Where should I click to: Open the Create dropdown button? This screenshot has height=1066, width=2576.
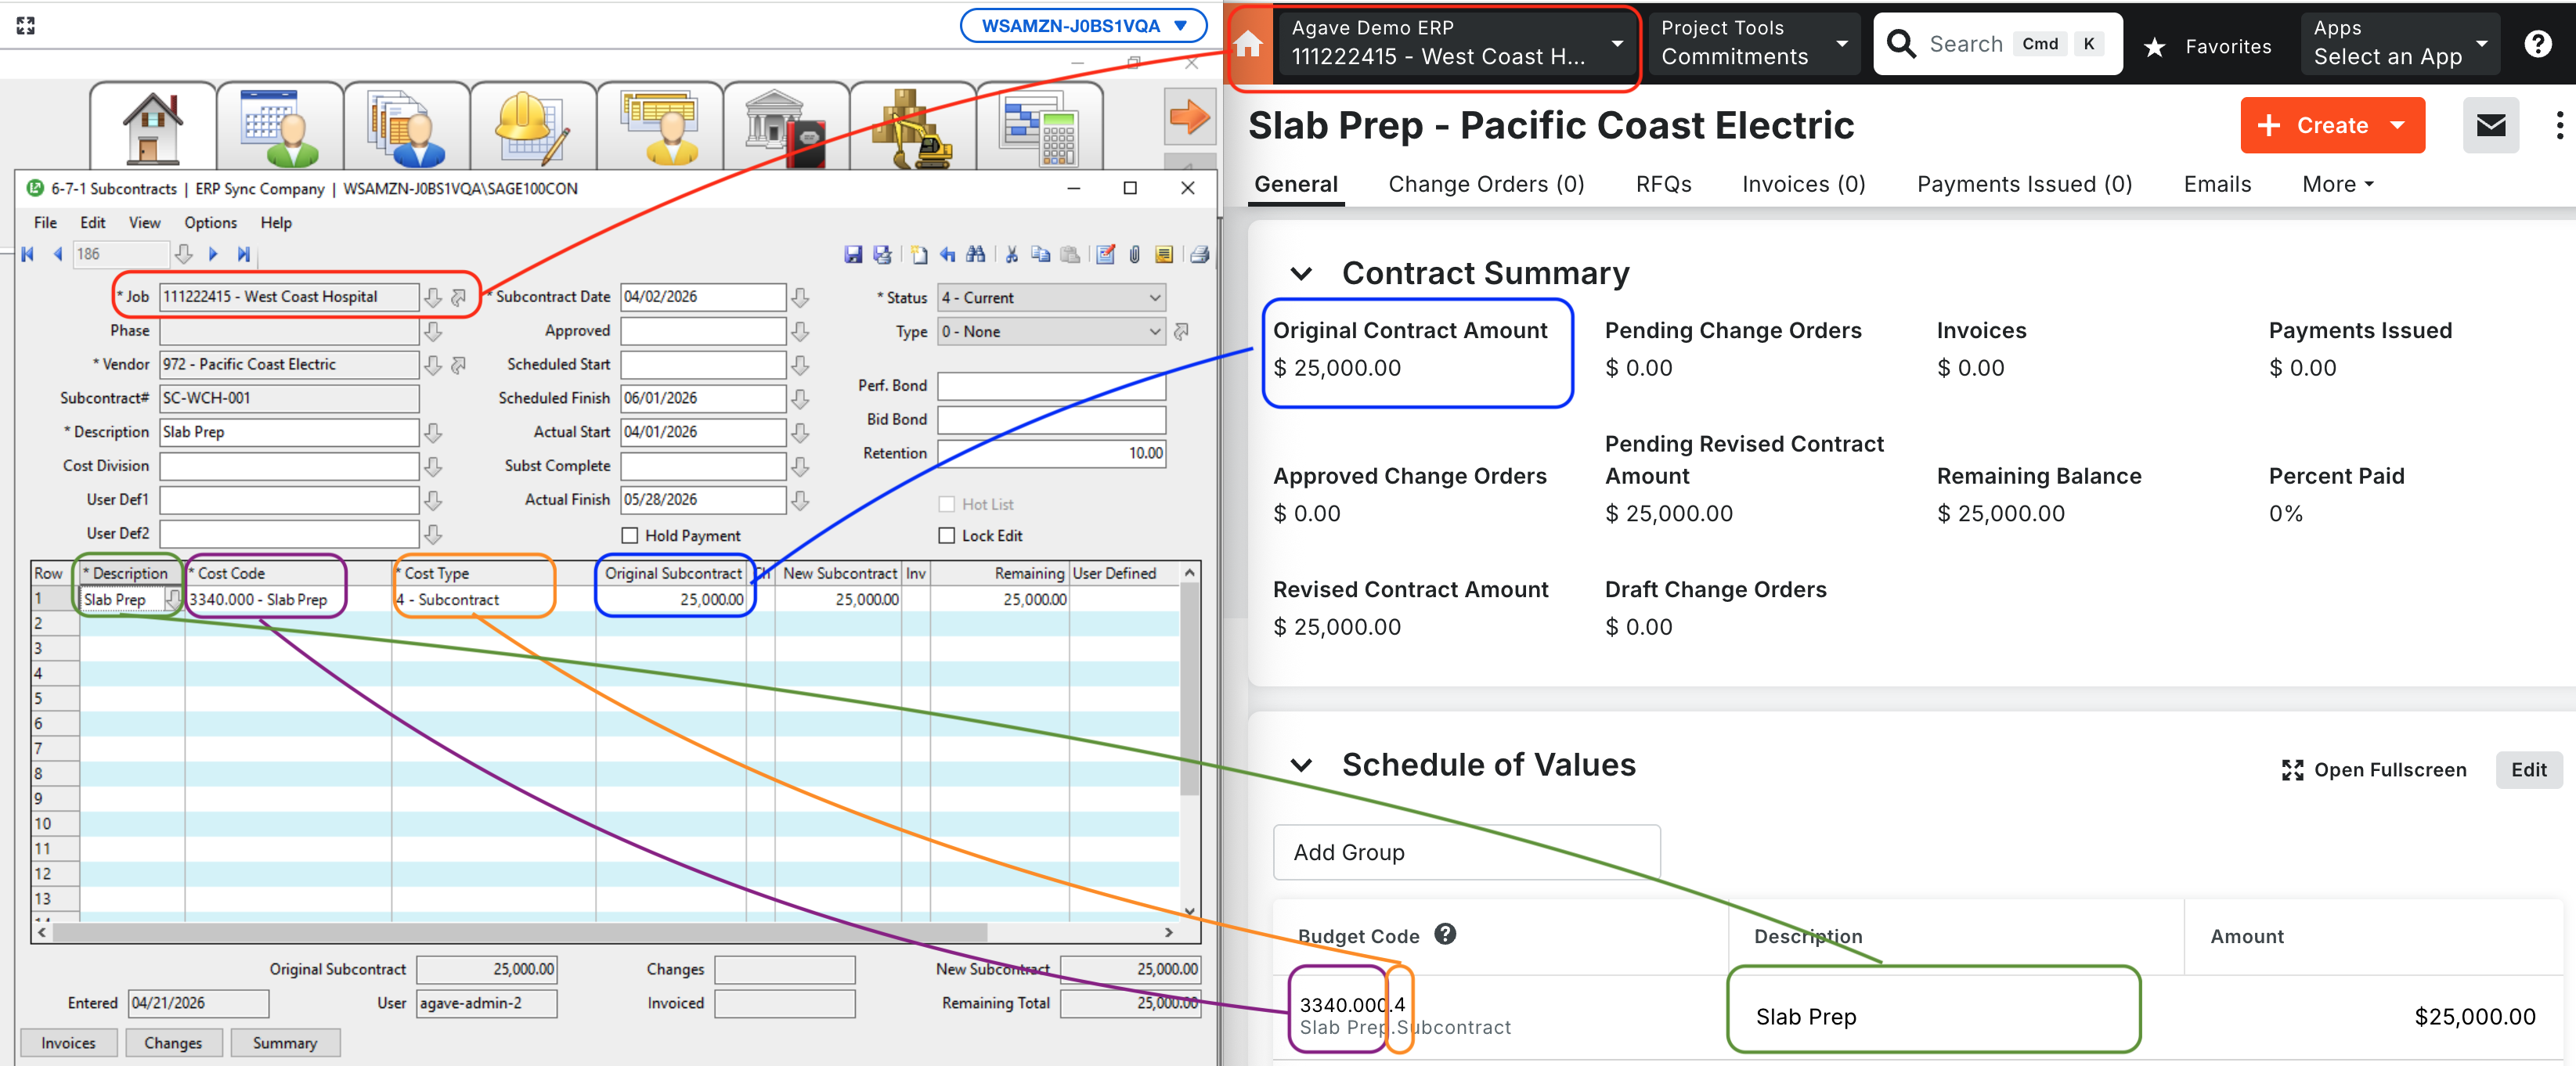point(2332,125)
